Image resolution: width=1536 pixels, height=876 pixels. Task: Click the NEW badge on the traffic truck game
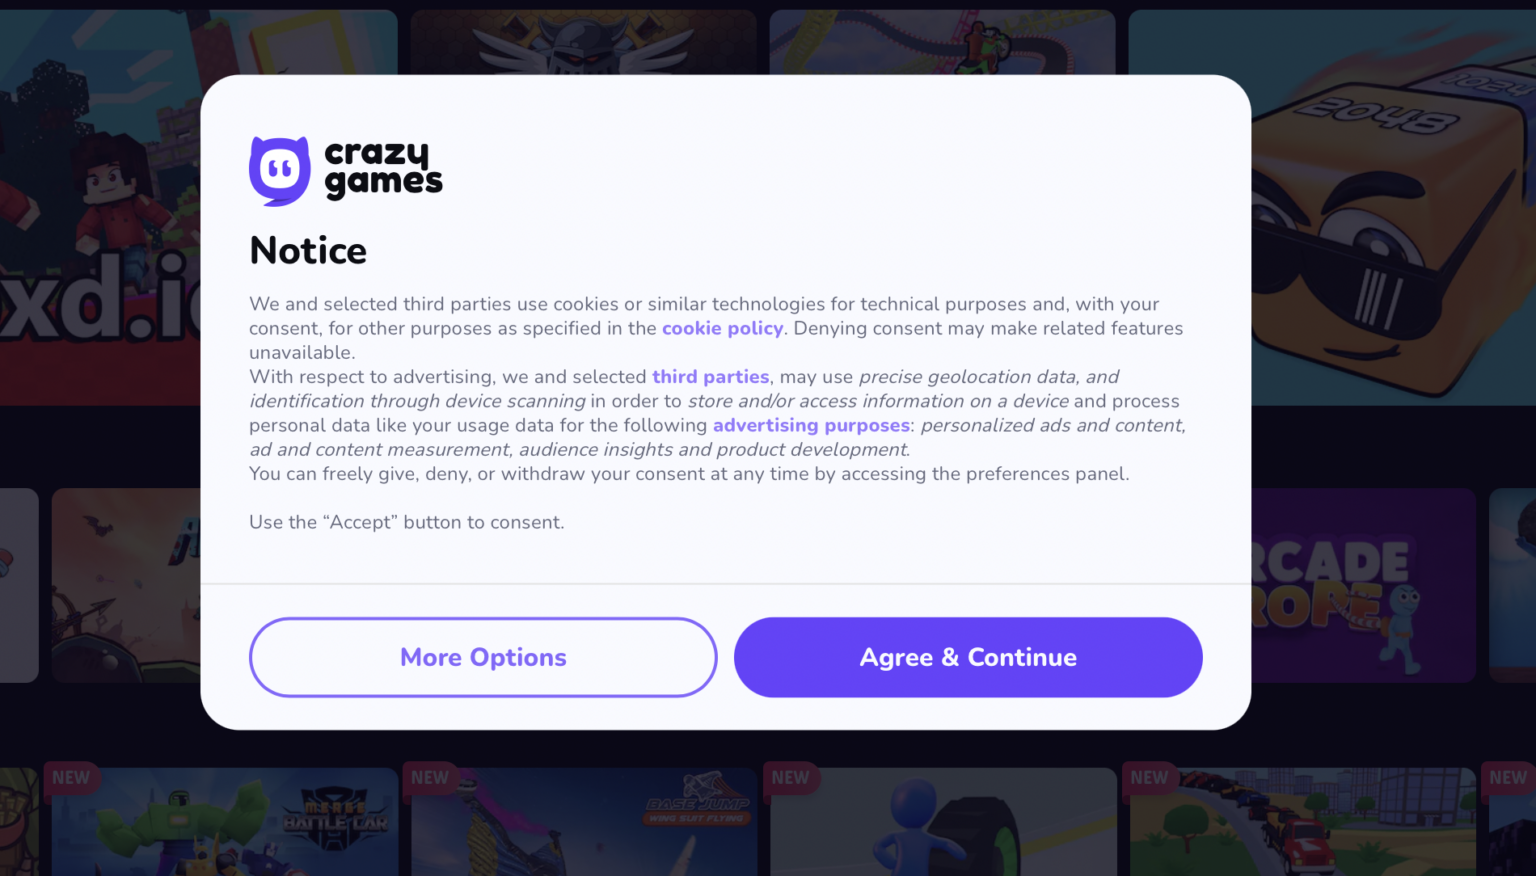click(1148, 779)
